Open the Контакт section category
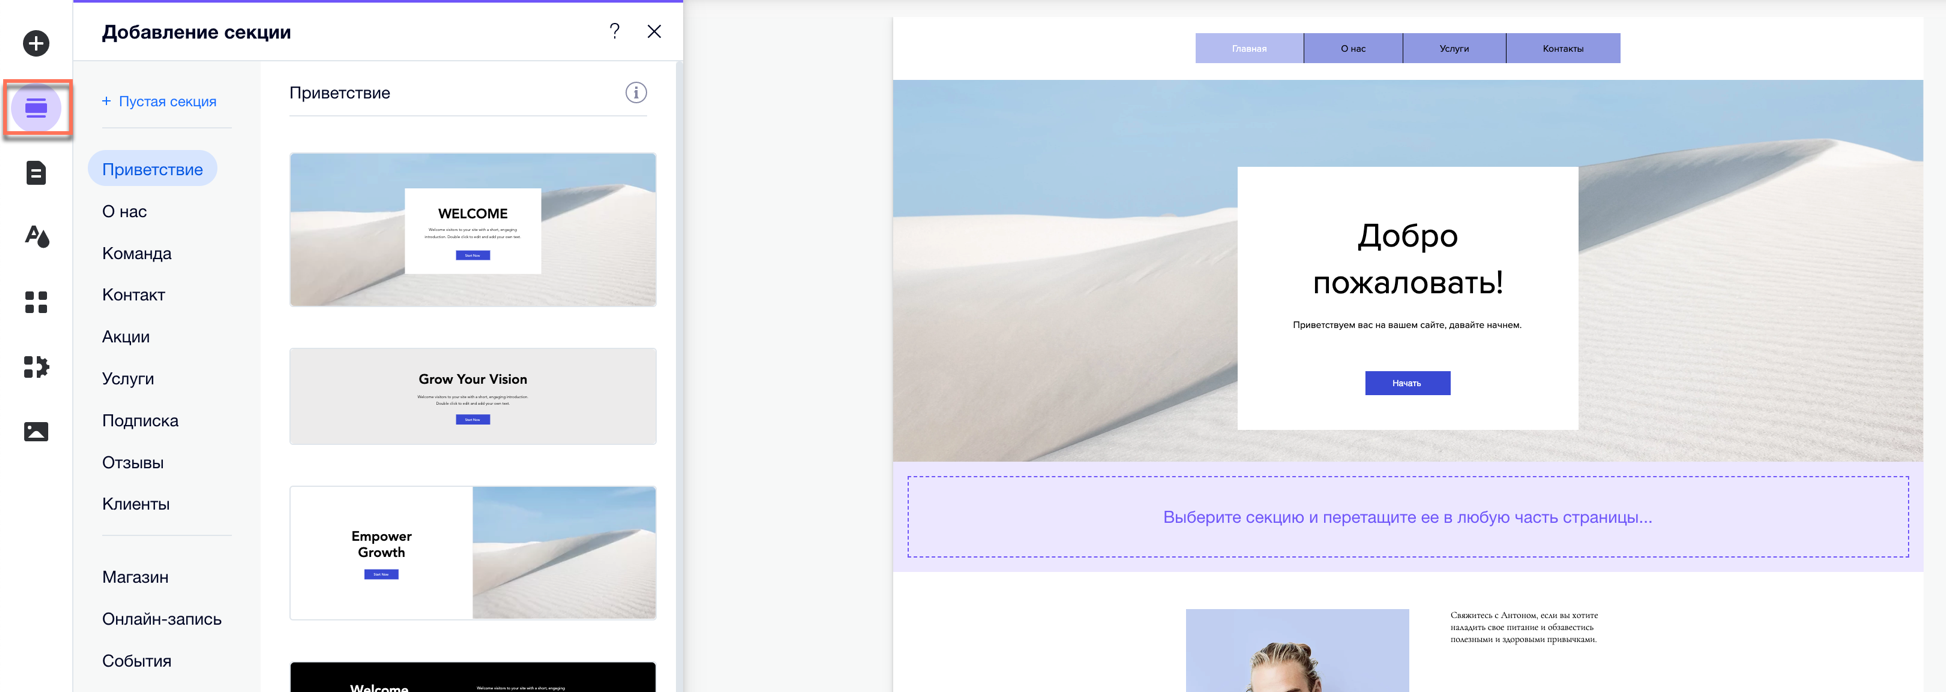The image size is (1946, 692). 133,295
